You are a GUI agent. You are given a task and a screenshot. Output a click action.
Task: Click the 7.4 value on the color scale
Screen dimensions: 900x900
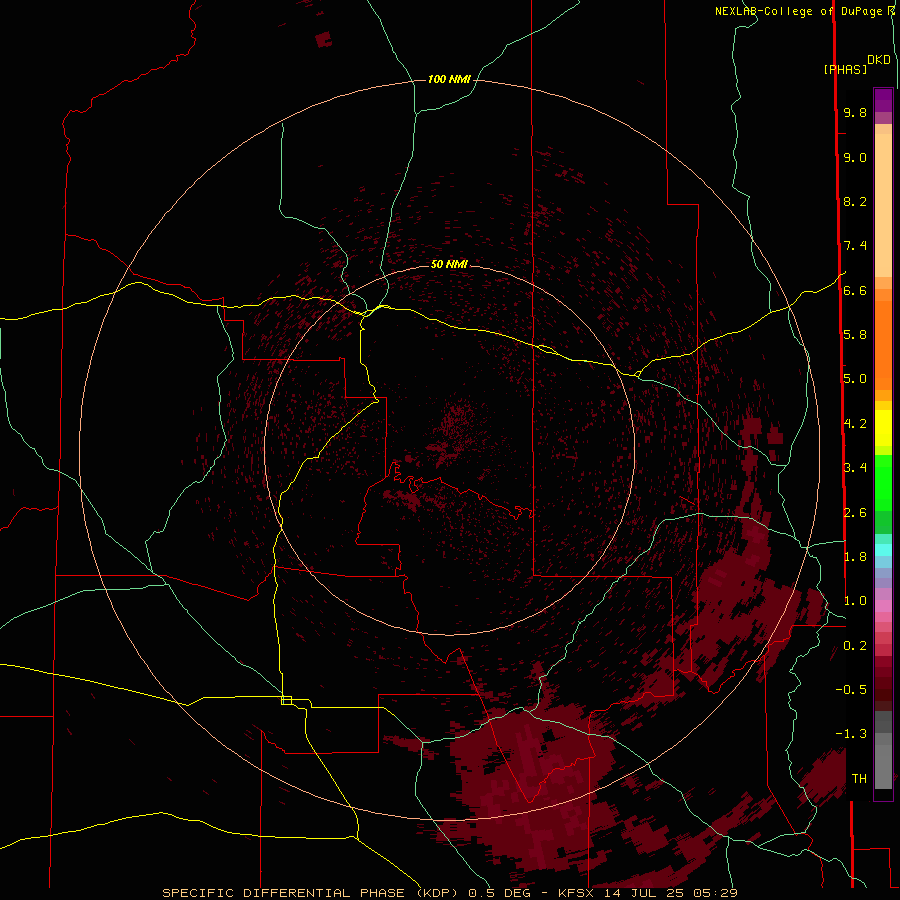coord(855,246)
